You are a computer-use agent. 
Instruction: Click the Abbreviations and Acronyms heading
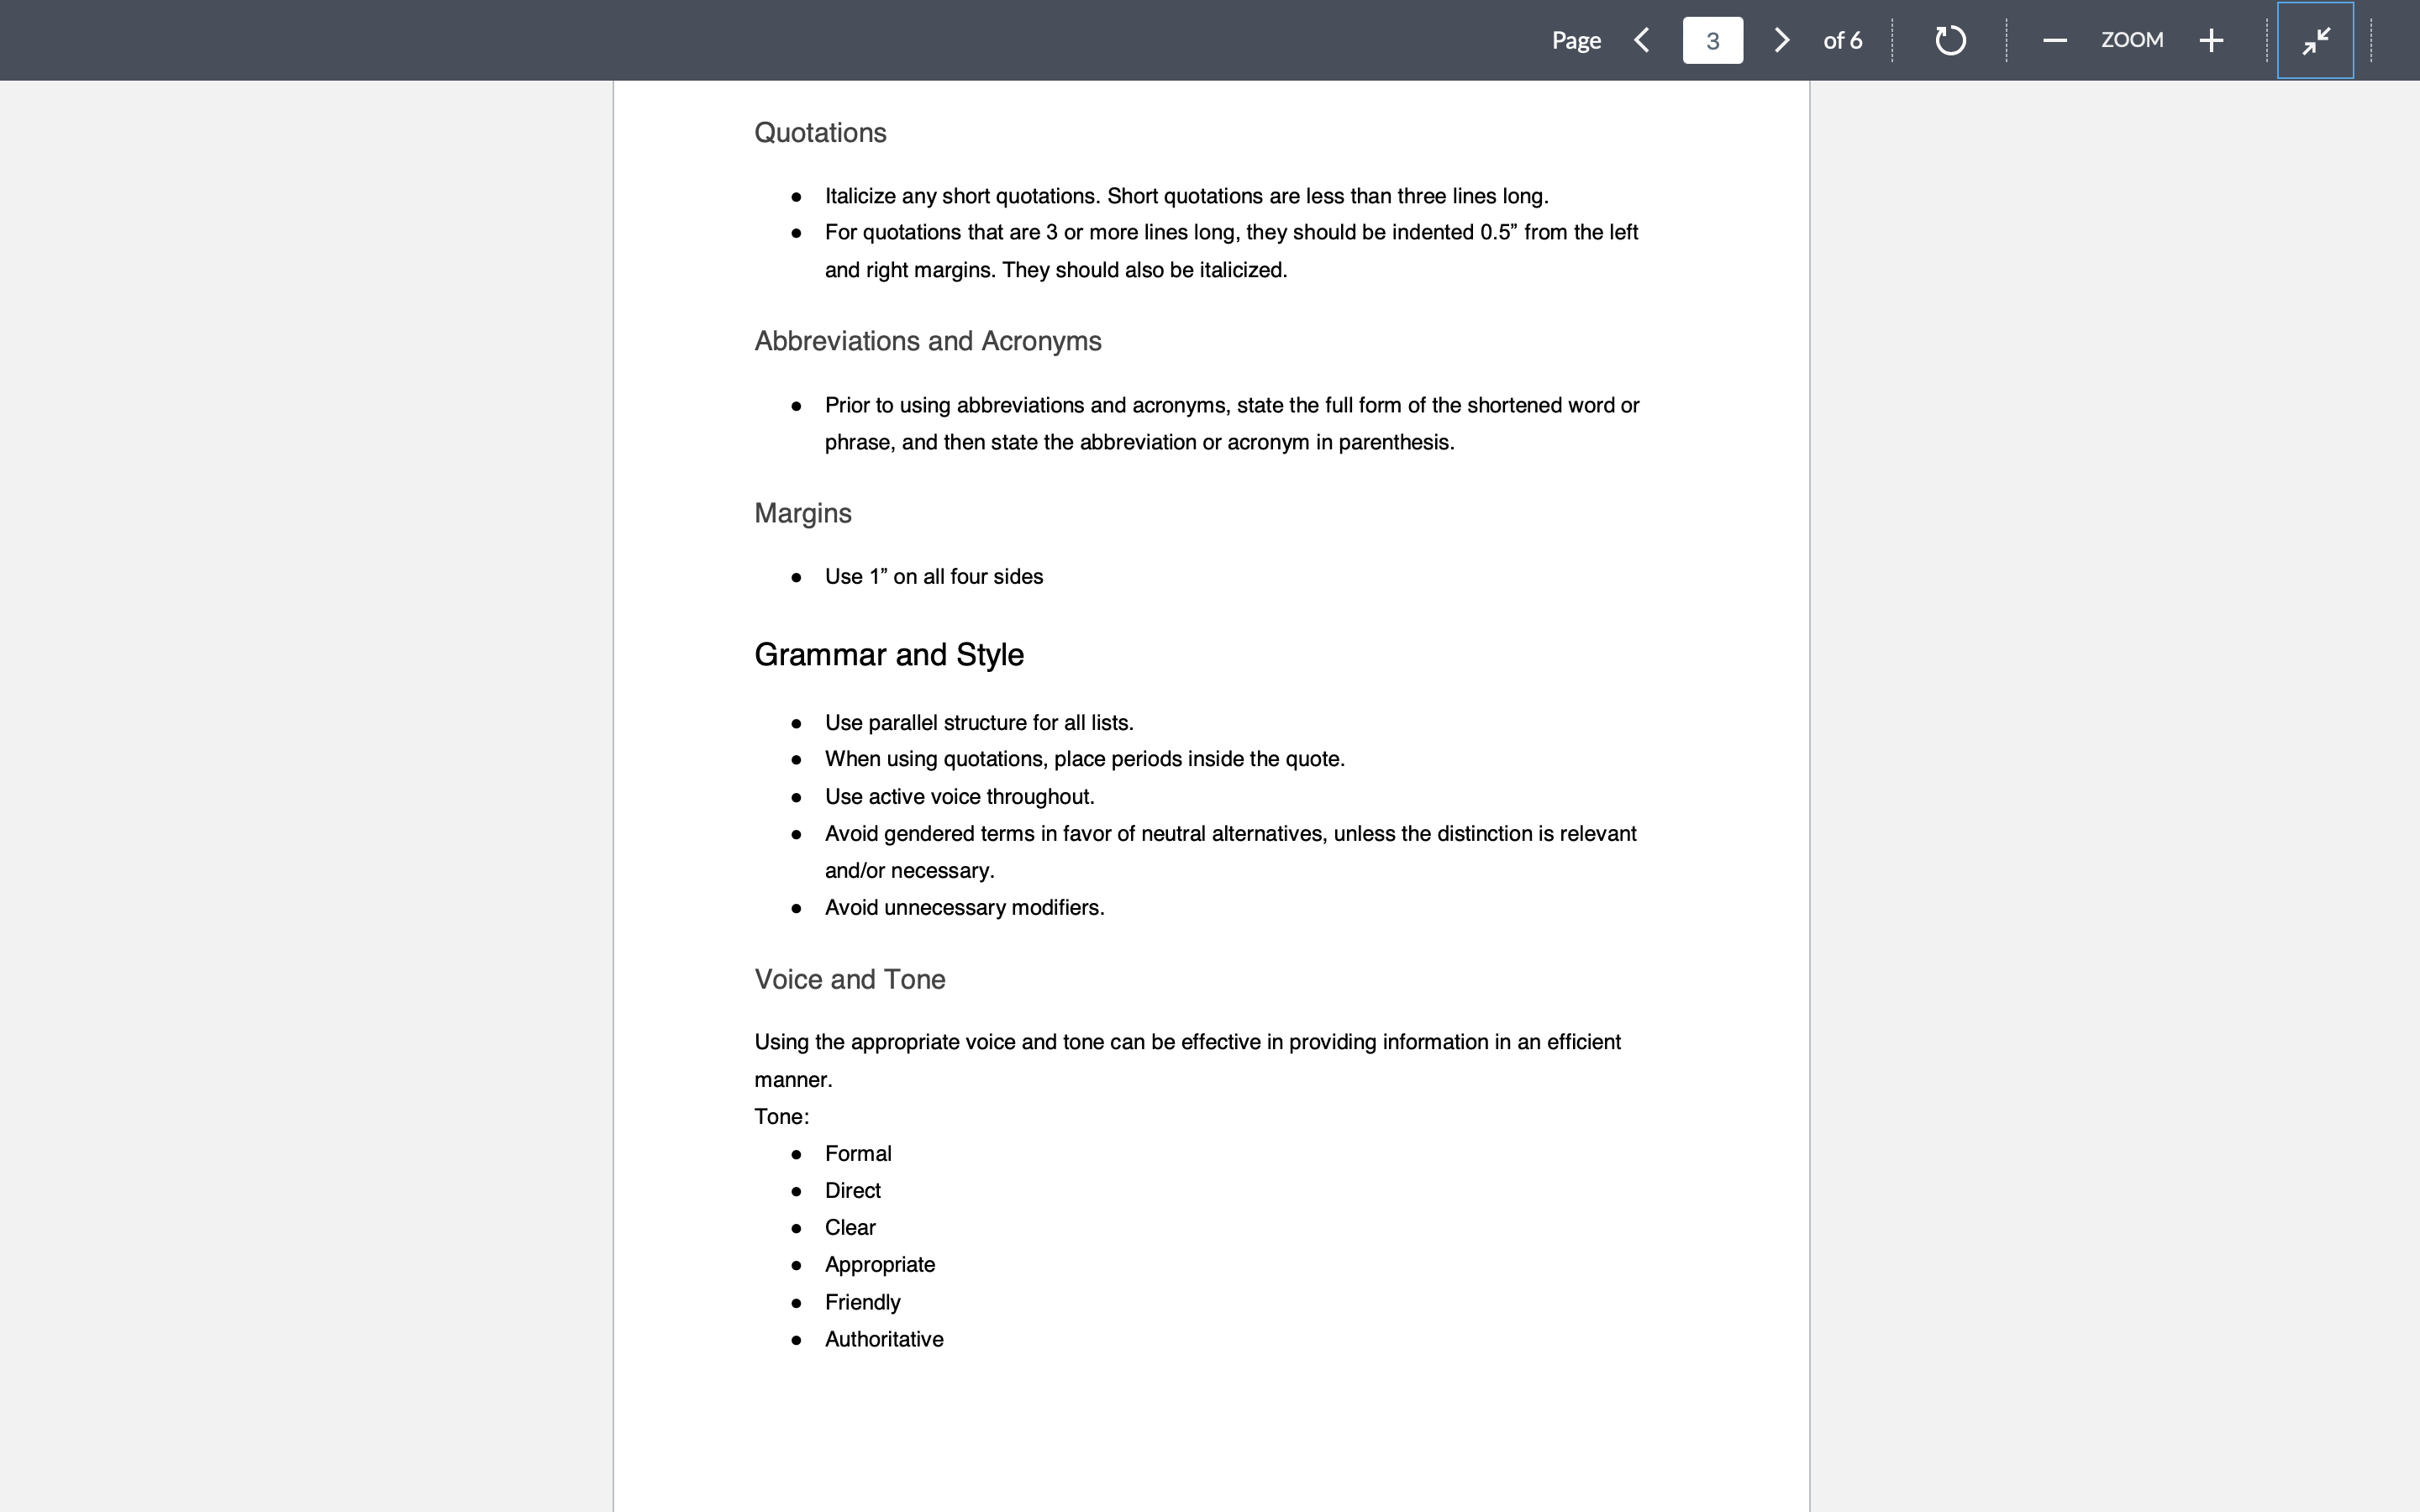click(x=927, y=340)
